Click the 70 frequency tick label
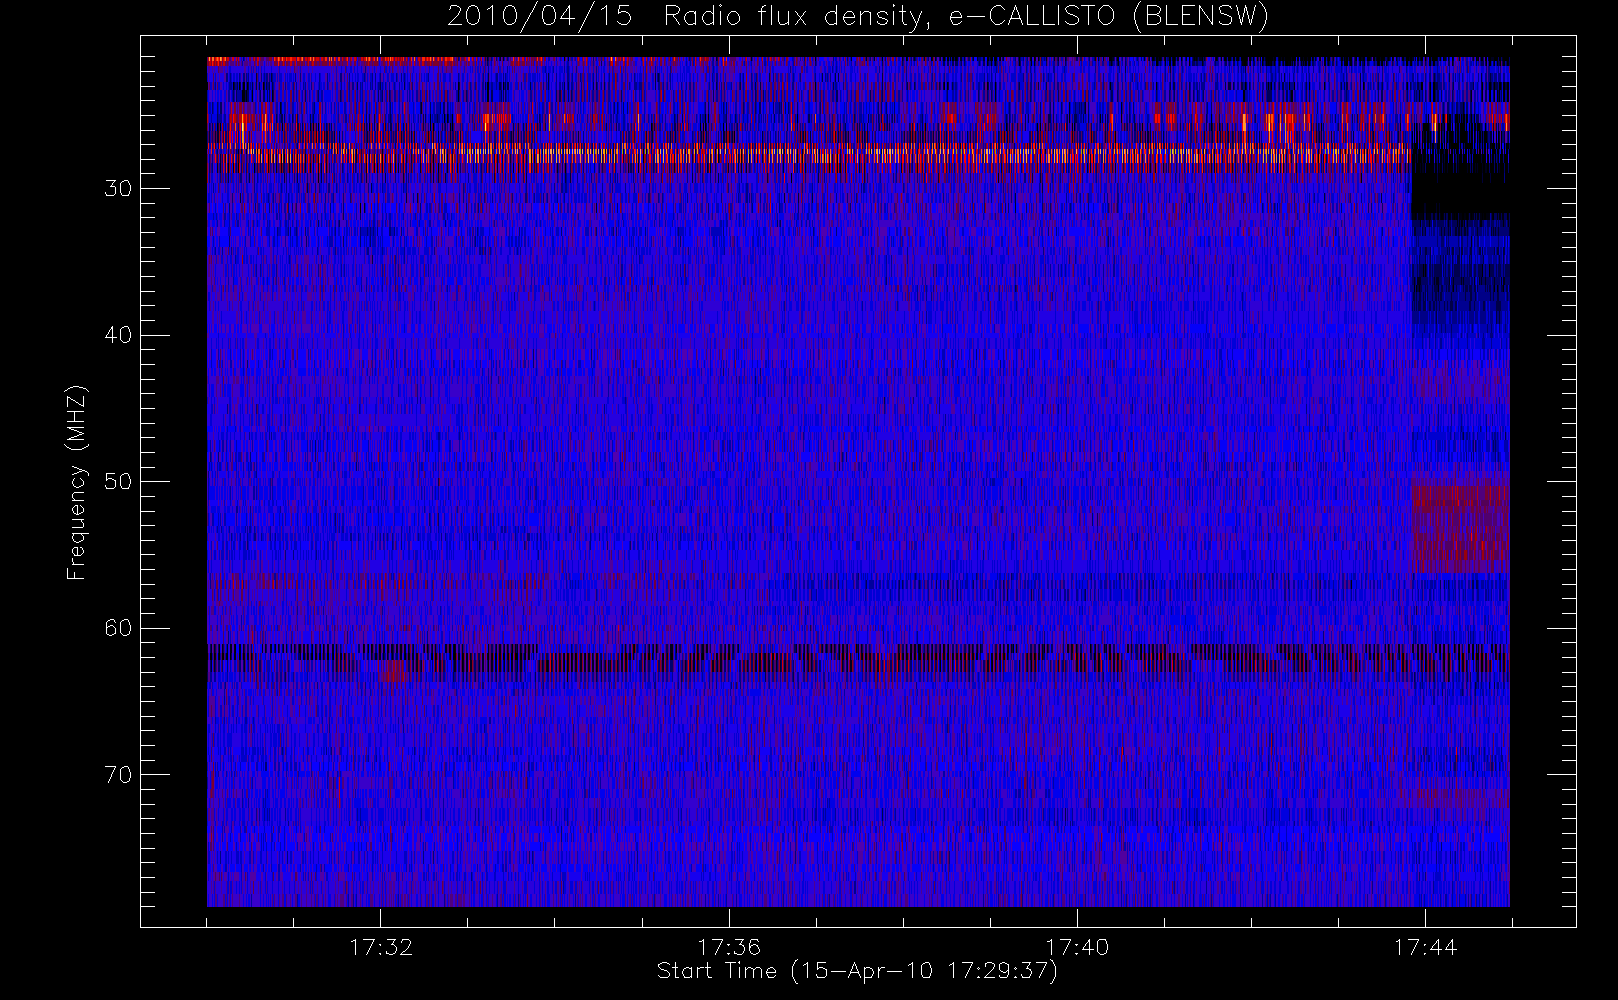Screen dimensions: 1618x1000 [x=118, y=775]
